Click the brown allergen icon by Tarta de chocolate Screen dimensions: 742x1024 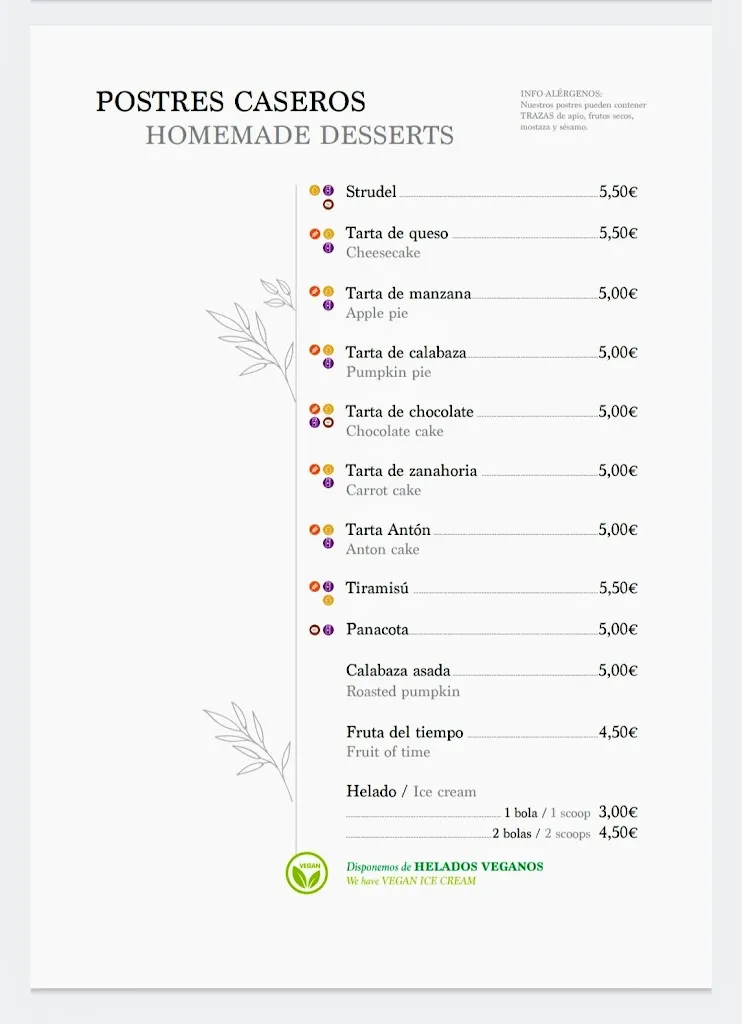point(328,423)
